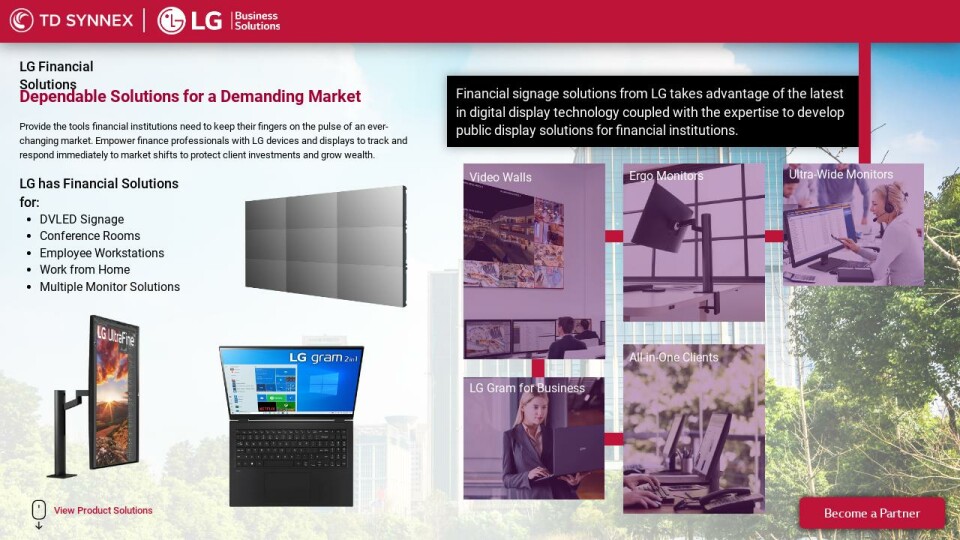Click the DVLED Signage list item
This screenshot has height=540, width=960.
tap(82, 220)
